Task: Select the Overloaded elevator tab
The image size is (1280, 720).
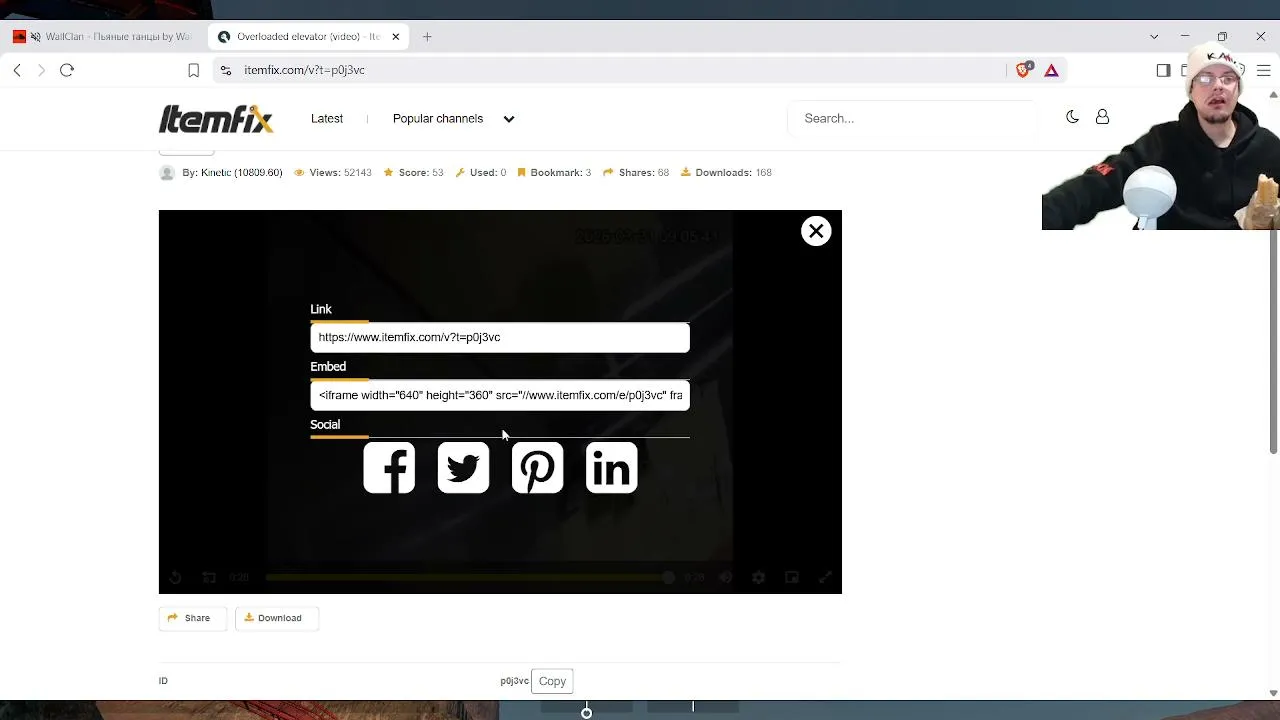Action: 308,36
